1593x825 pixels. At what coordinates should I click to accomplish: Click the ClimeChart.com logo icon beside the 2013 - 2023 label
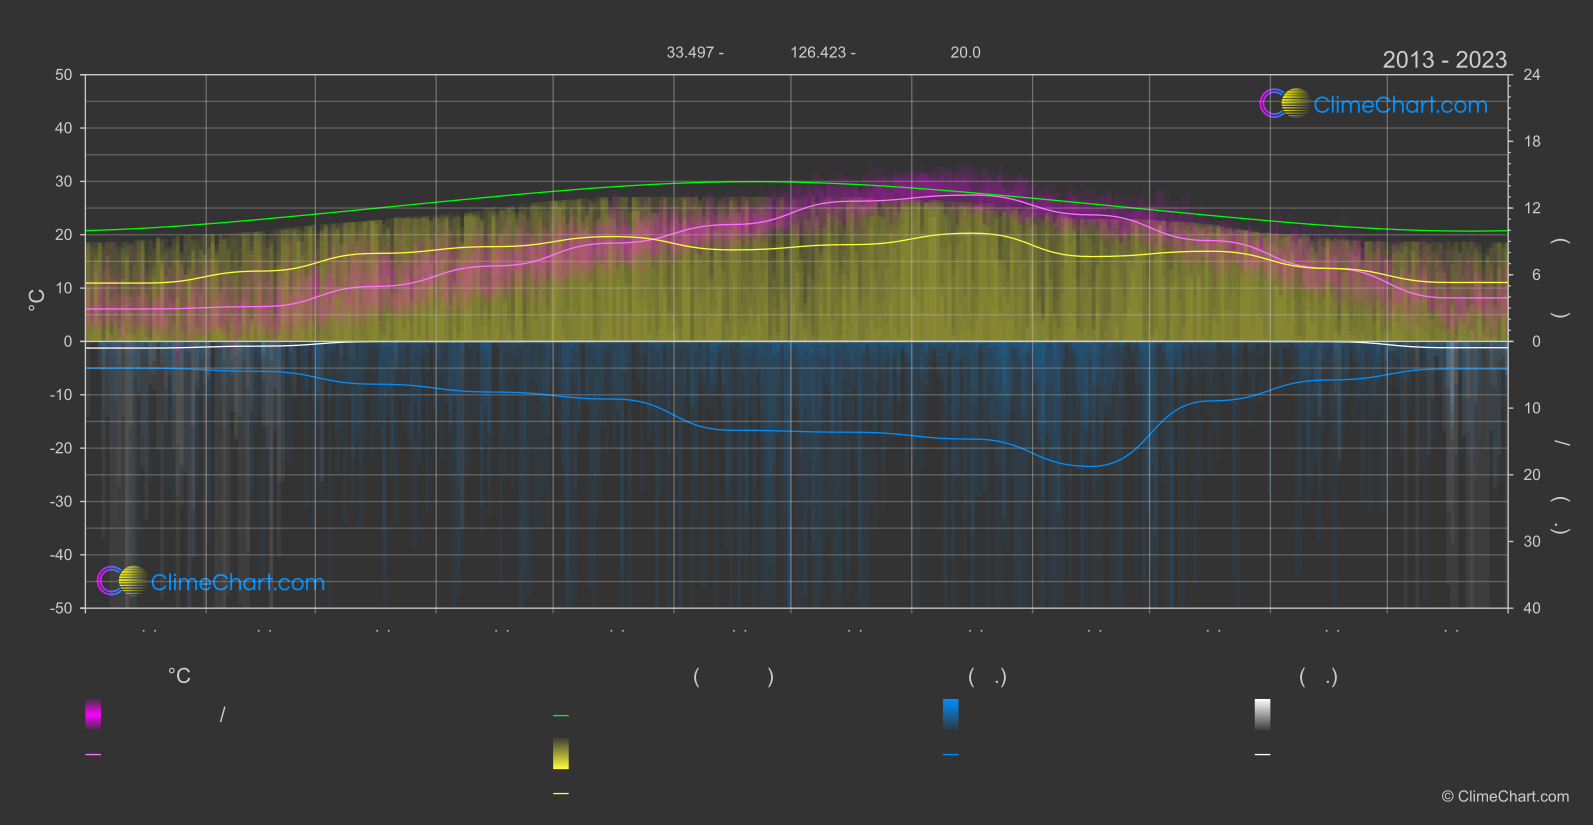[1285, 104]
